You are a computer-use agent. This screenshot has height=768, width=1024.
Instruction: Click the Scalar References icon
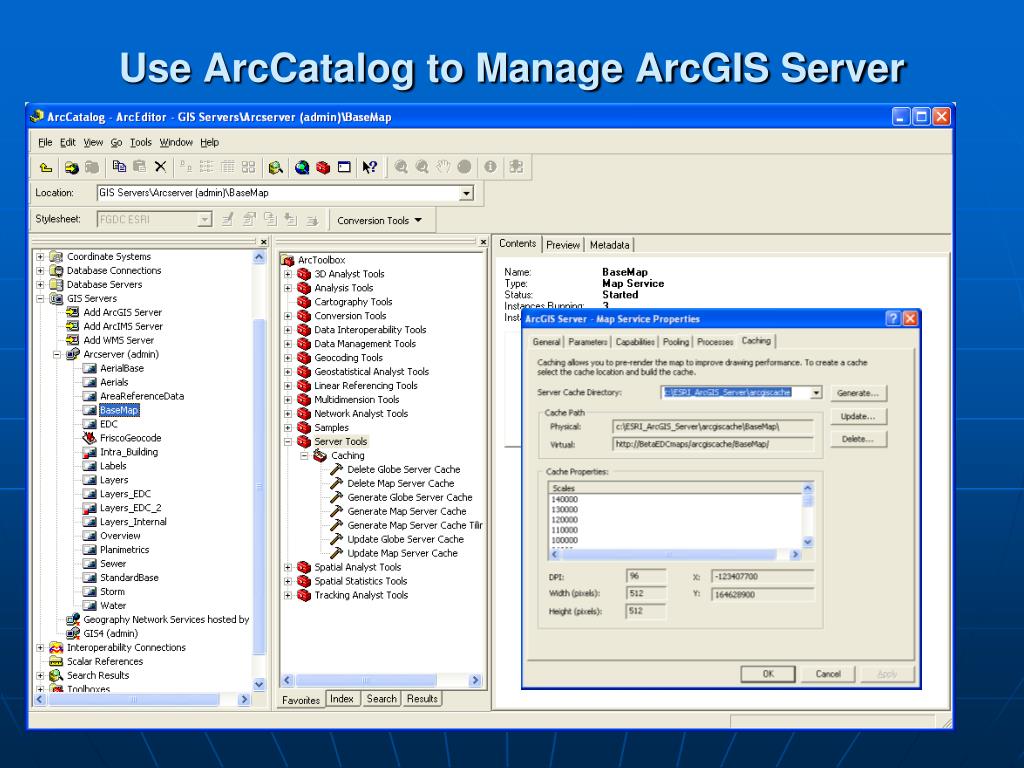pyautogui.click(x=56, y=661)
